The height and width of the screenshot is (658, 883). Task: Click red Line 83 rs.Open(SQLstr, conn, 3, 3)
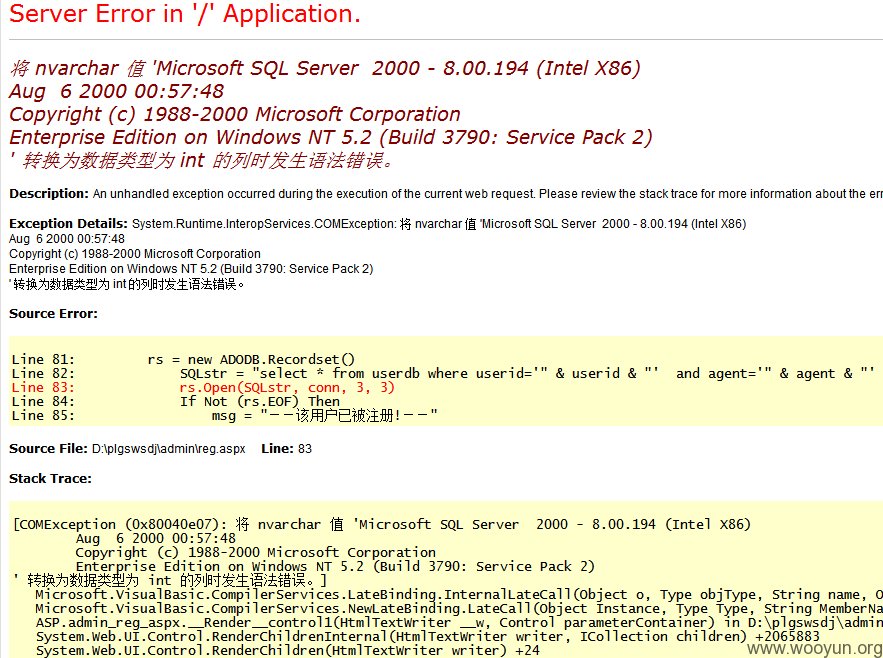[203, 388]
